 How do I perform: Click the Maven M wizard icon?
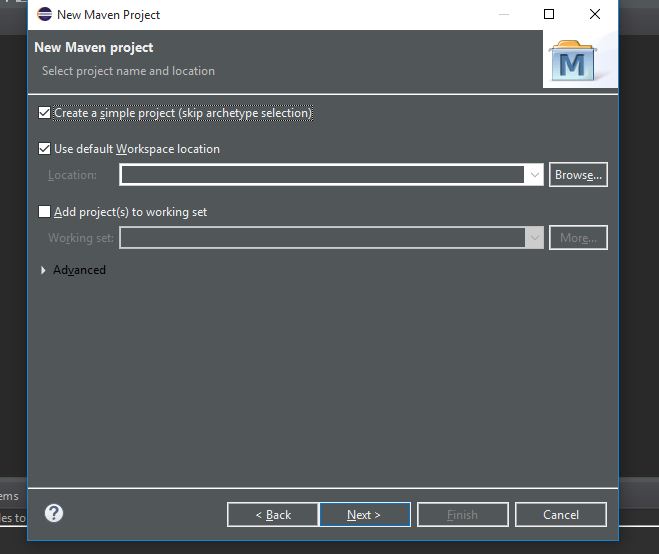pyautogui.click(x=572, y=61)
